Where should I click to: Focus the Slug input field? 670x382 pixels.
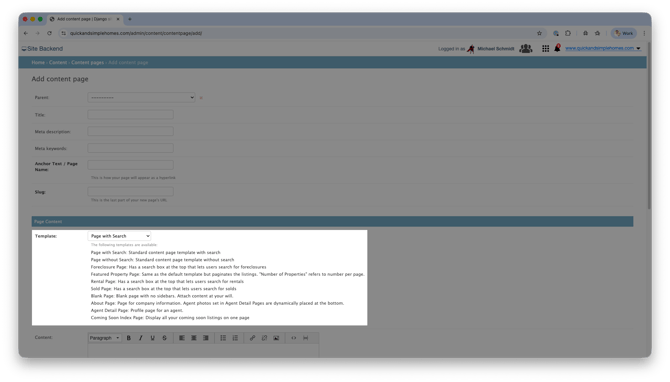coord(130,191)
